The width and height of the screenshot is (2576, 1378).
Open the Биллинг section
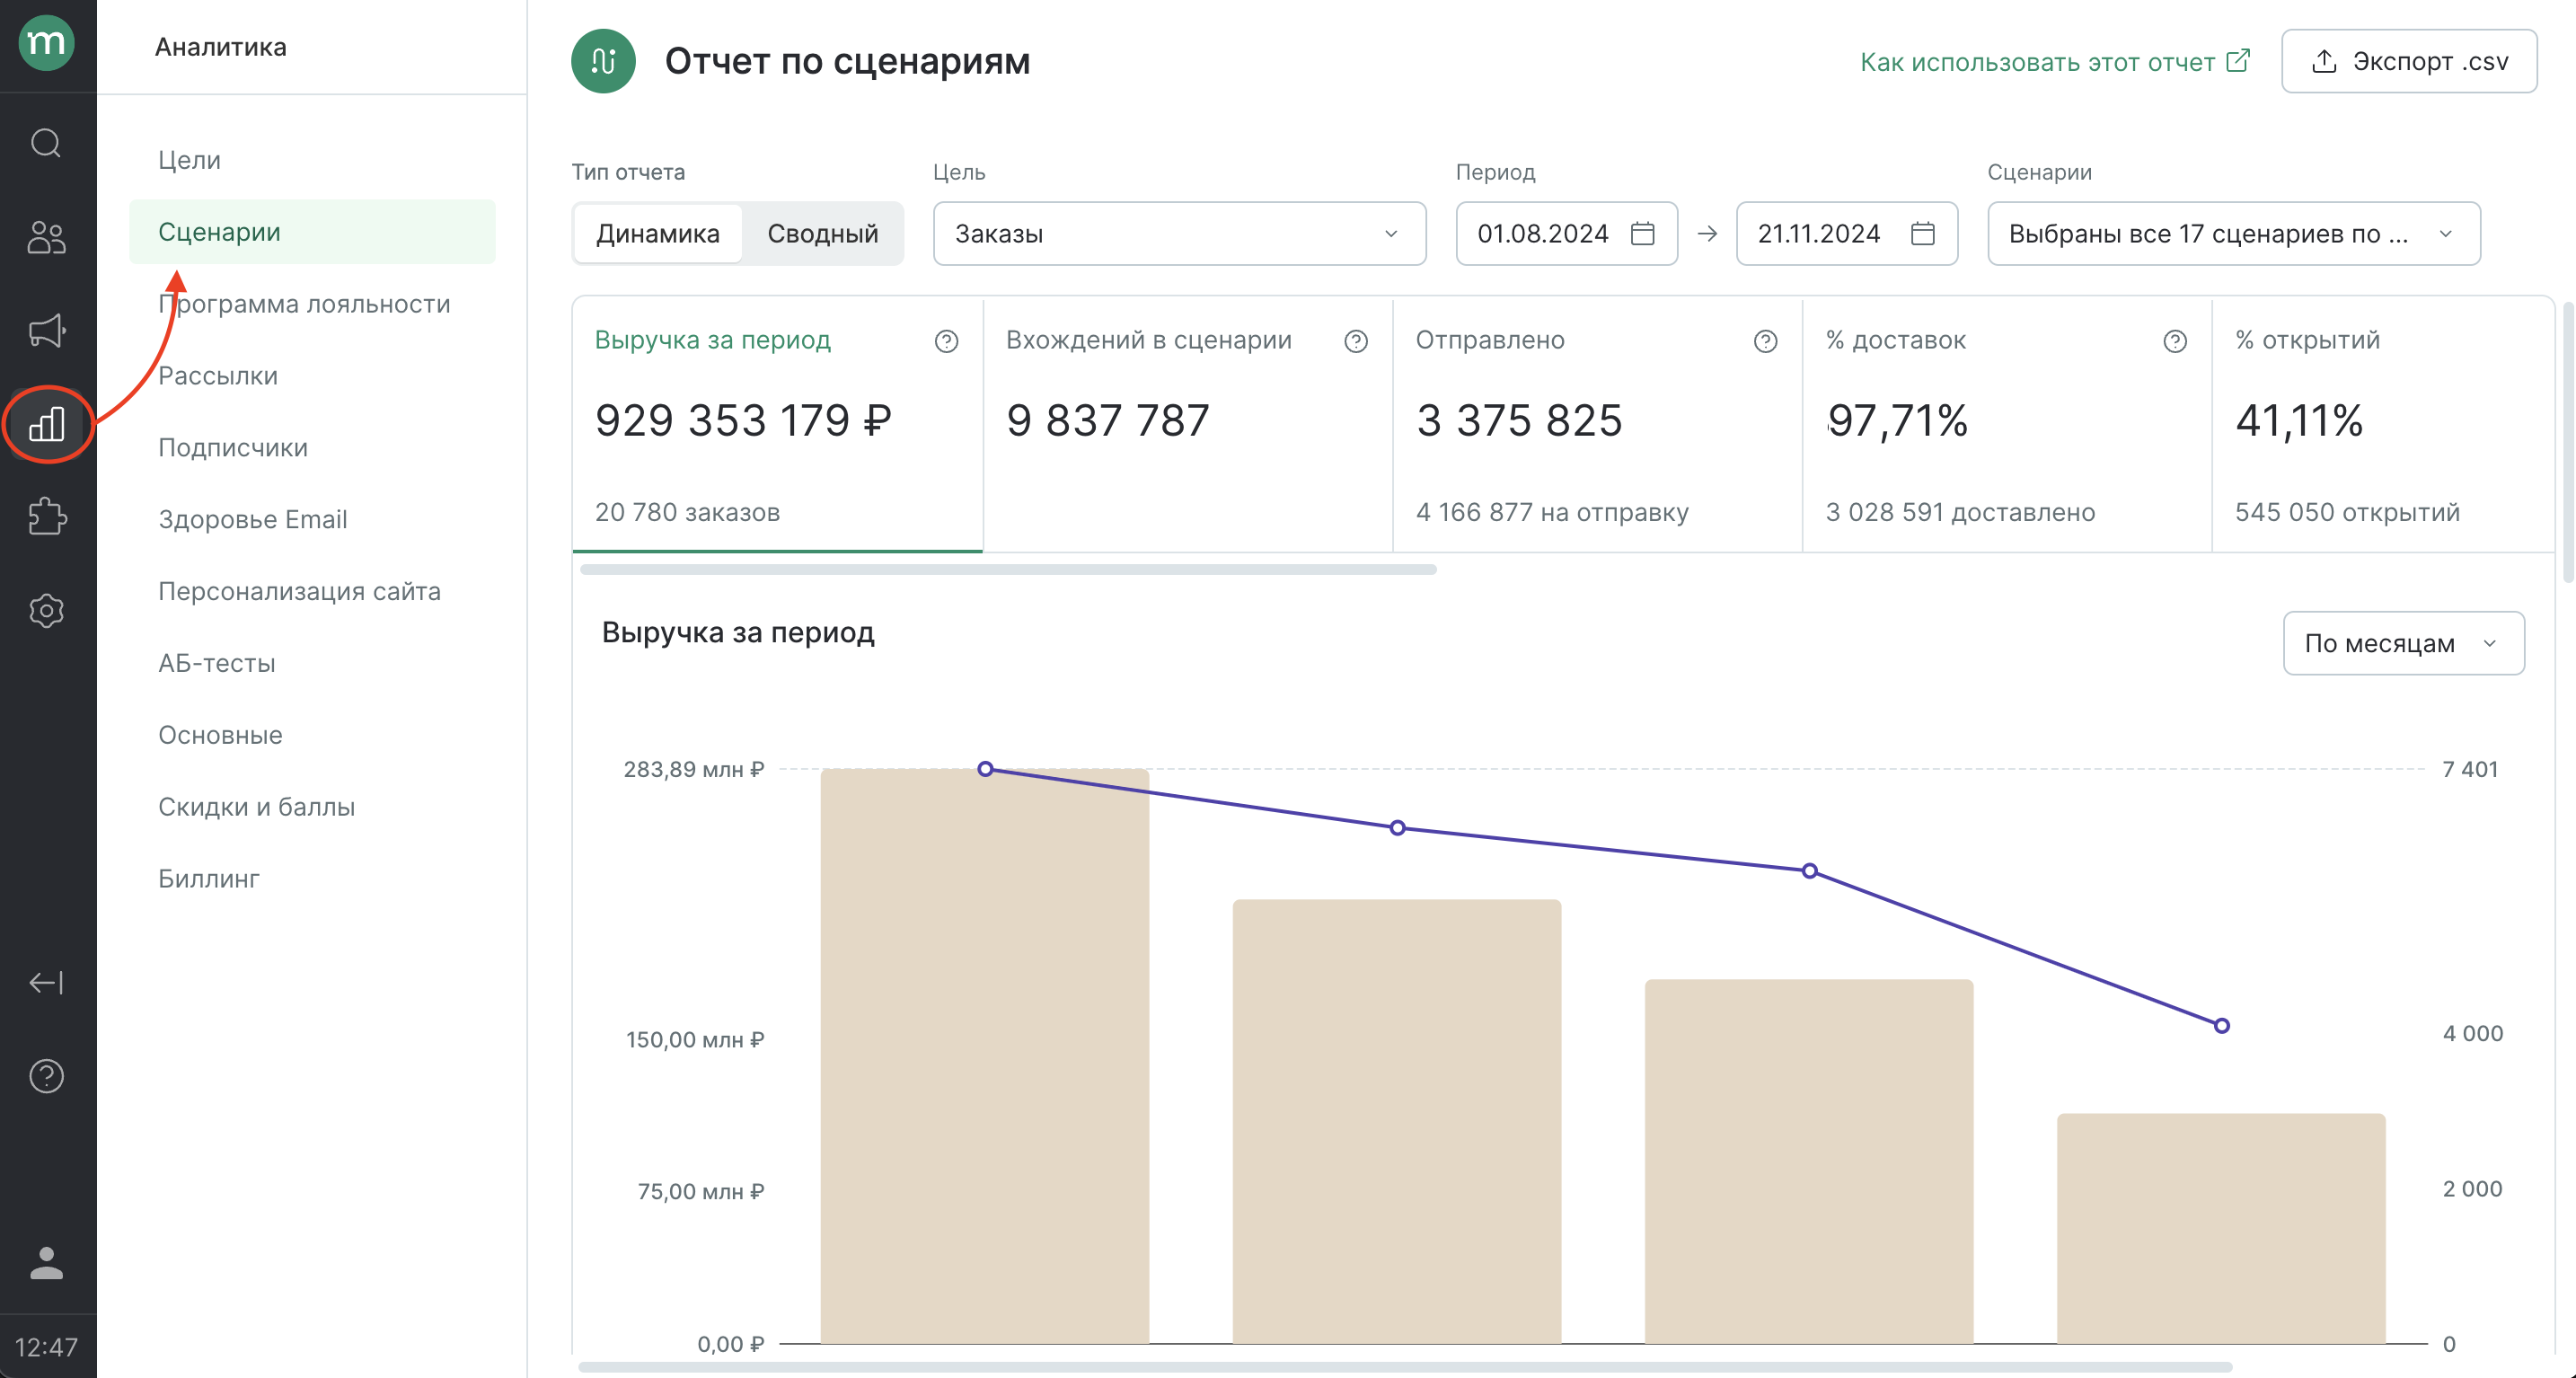click(209, 879)
